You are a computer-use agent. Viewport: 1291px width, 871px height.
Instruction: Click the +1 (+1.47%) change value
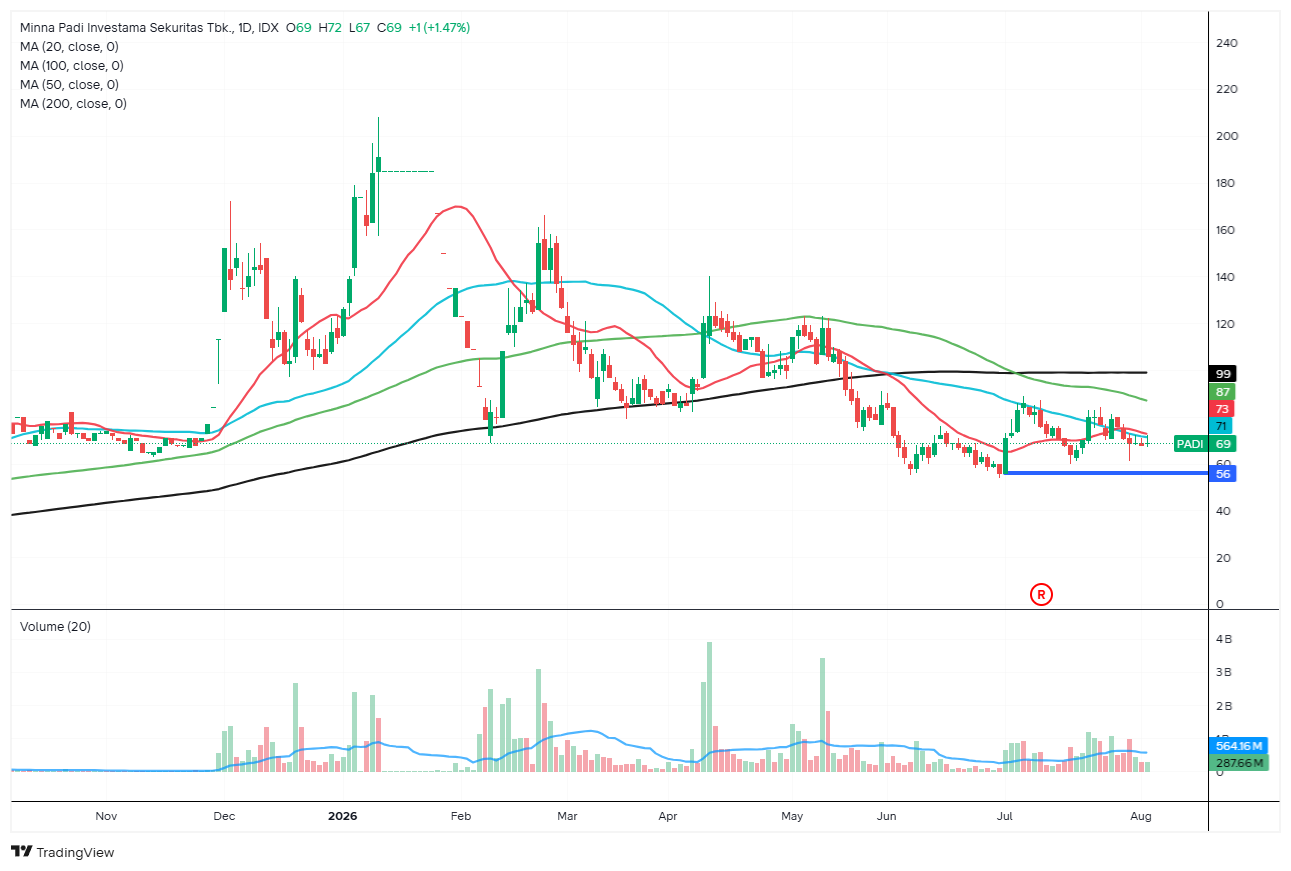(x=439, y=28)
